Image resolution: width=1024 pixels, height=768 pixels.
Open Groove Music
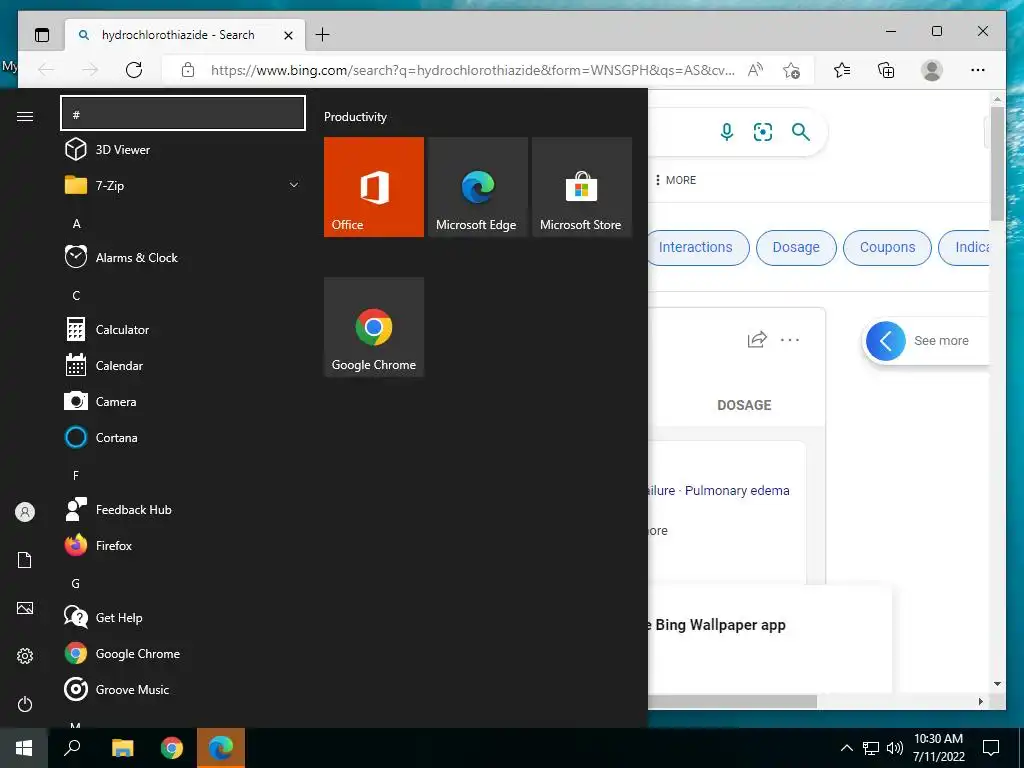(183, 690)
